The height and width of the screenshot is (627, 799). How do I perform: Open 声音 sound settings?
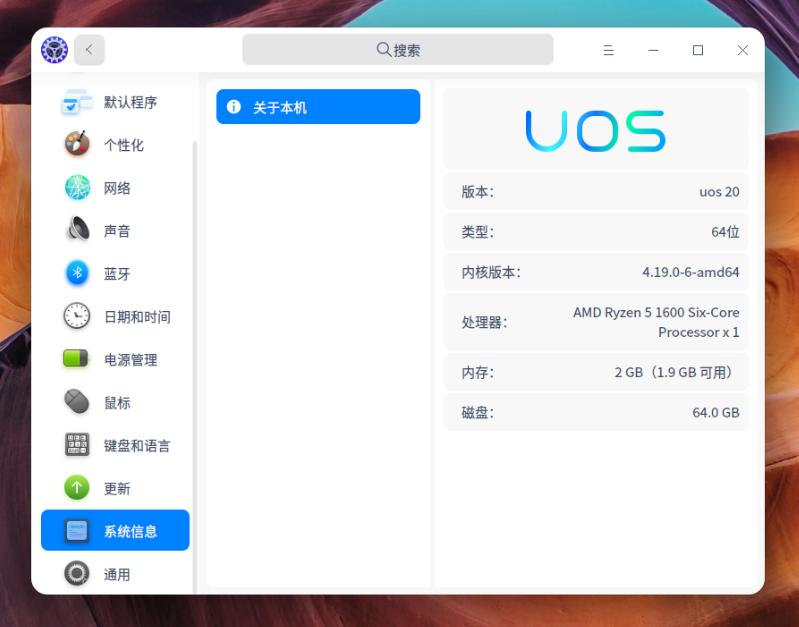pyautogui.click(x=115, y=231)
